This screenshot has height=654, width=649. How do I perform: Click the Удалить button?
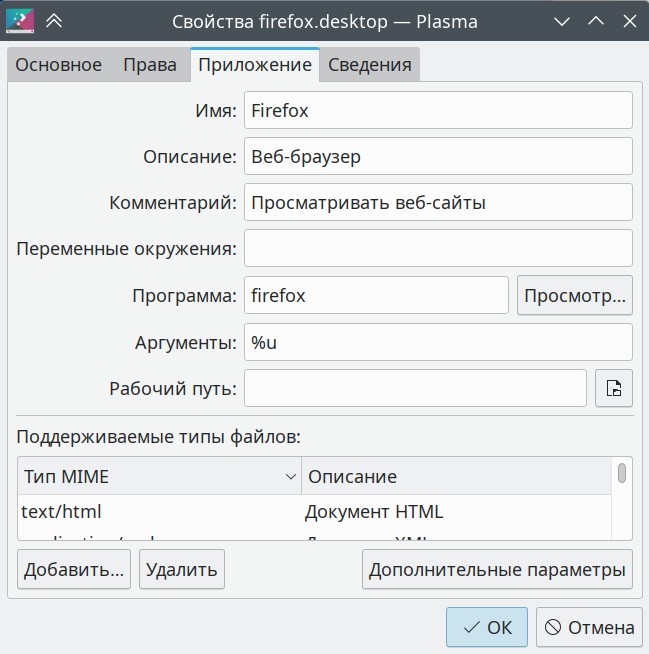182,569
